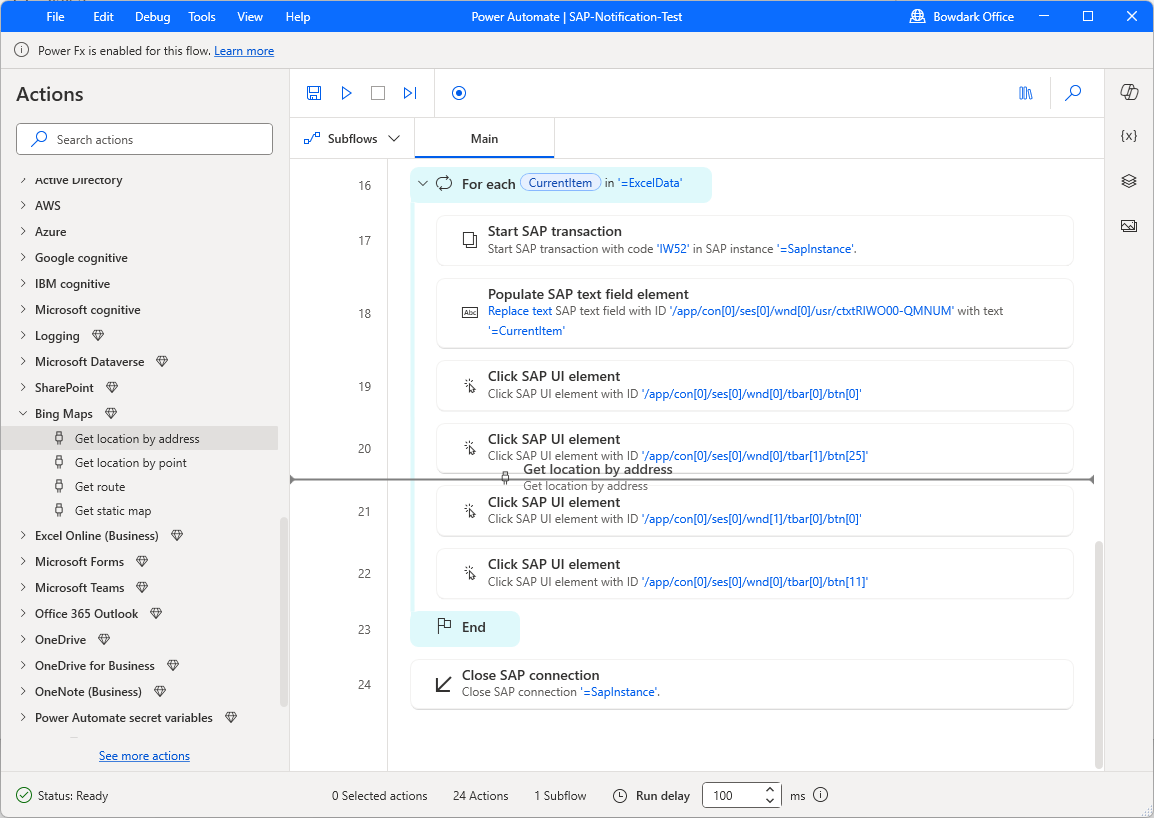
Task: Increase Run delay with the up arrow
Action: [x=770, y=789]
